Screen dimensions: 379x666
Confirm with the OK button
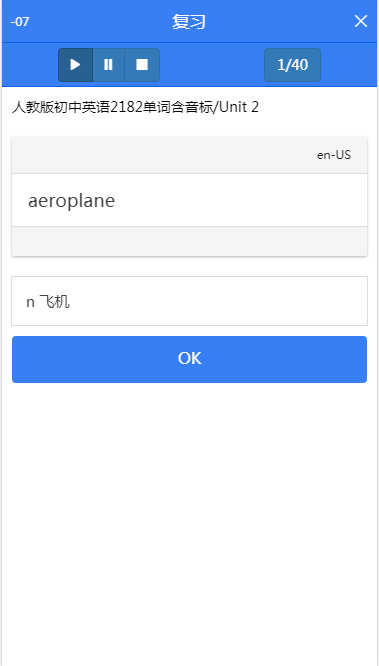[190, 359]
